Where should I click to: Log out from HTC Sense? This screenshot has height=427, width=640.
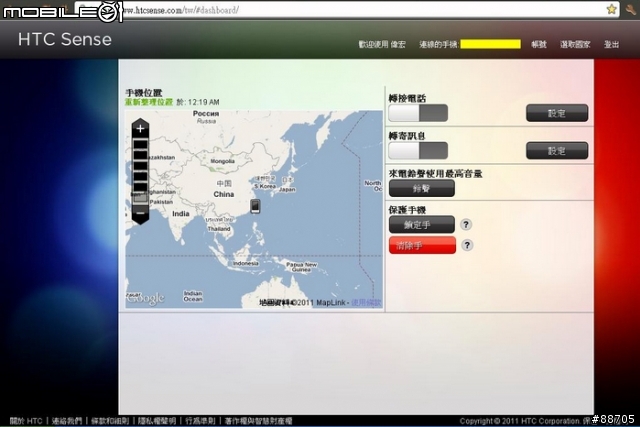coord(611,44)
